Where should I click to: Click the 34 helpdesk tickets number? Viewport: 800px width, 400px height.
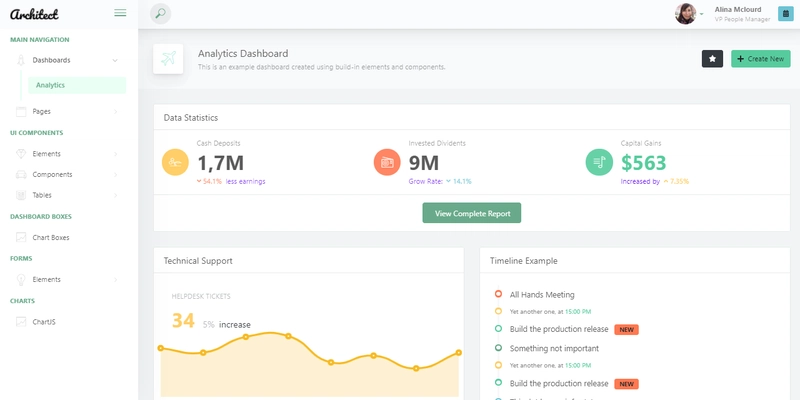(x=183, y=321)
